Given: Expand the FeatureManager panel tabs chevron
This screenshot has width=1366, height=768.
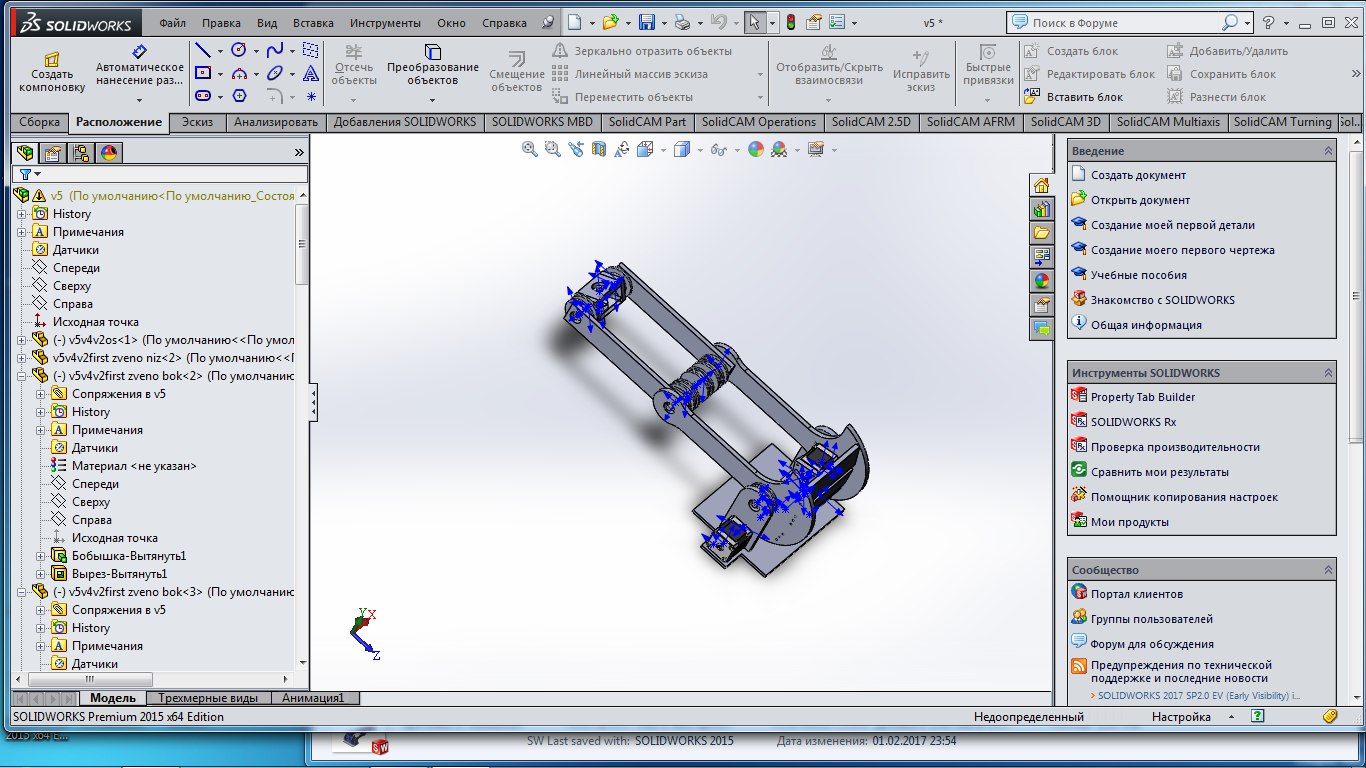Looking at the screenshot, I should [298, 153].
